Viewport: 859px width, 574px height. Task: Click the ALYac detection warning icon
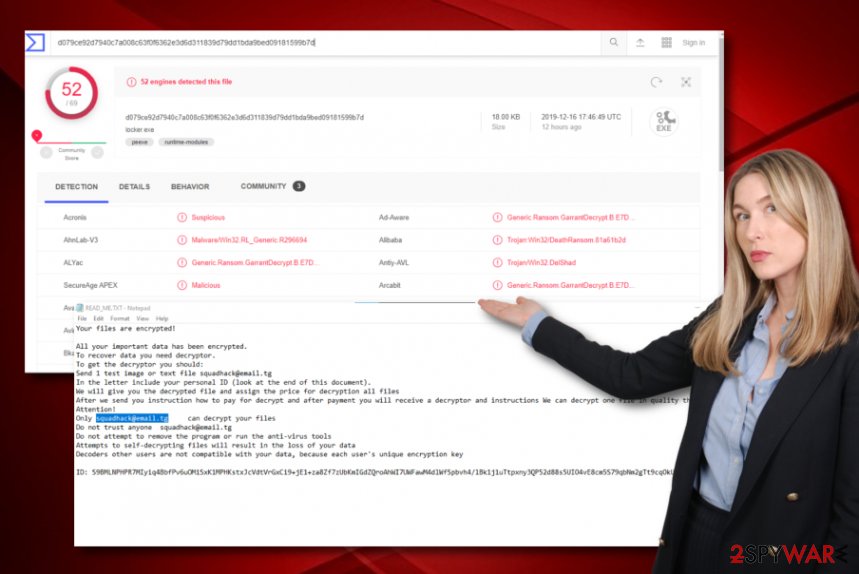182,263
